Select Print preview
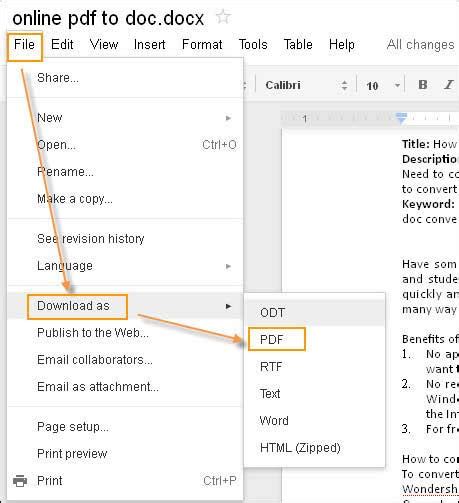Screen dimensions: 459x503 pos(125,454)
